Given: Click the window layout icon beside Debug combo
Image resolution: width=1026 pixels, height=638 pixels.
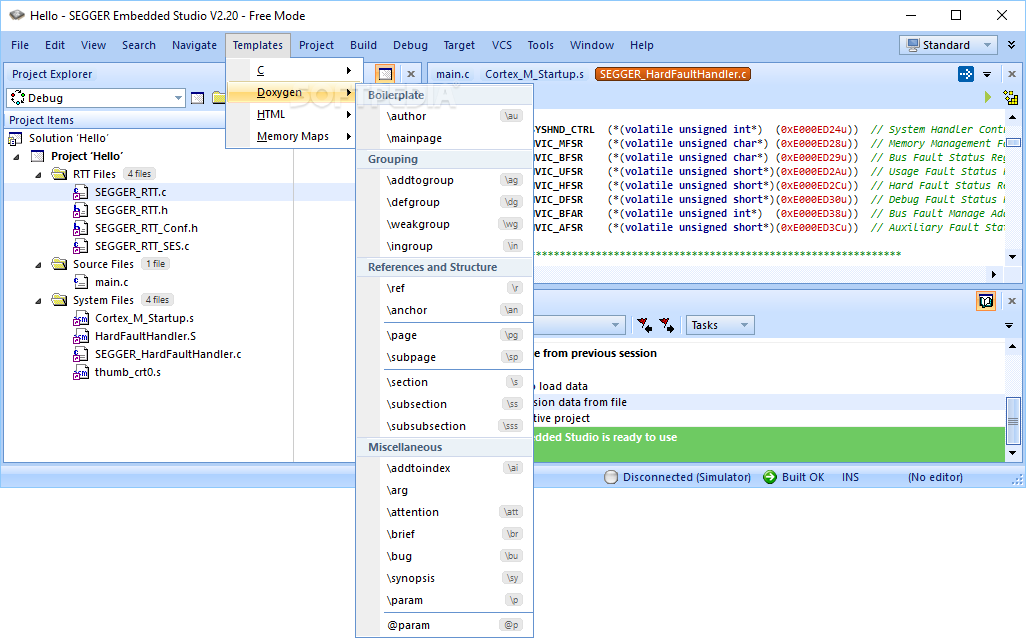Looking at the screenshot, I should [198, 98].
